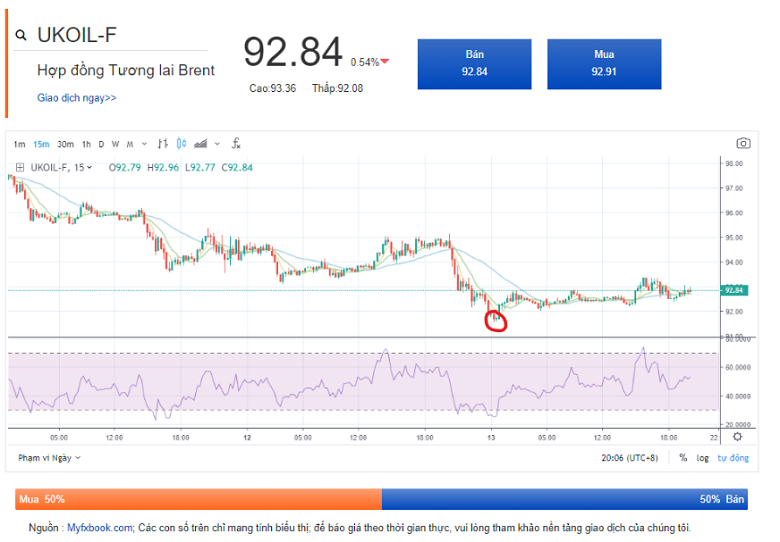780x542 pixels.
Task: Expand the timeframe intervals dropdown arrow
Action: pos(145,144)
